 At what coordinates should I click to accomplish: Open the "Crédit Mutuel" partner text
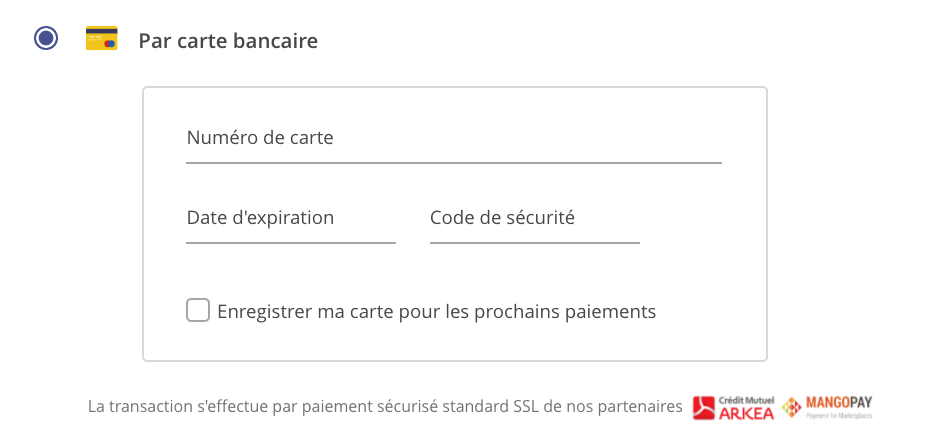point(745,398)
